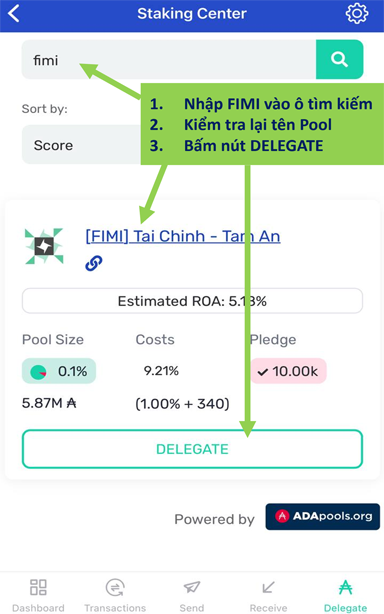
Task: Switch to the Transactions tab
Action: pos(115,595)
